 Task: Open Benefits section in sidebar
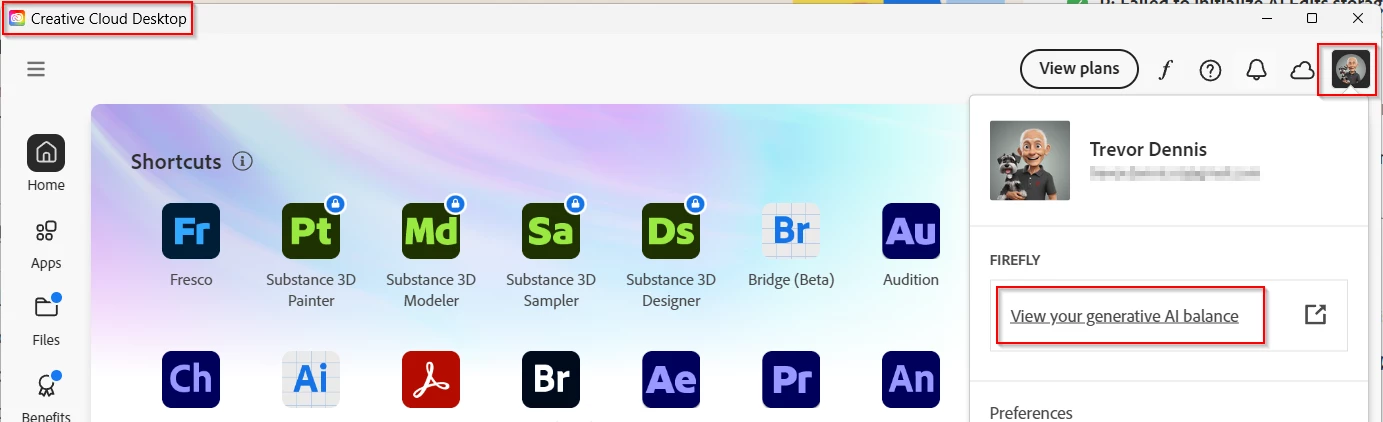[x=46, y=396]
